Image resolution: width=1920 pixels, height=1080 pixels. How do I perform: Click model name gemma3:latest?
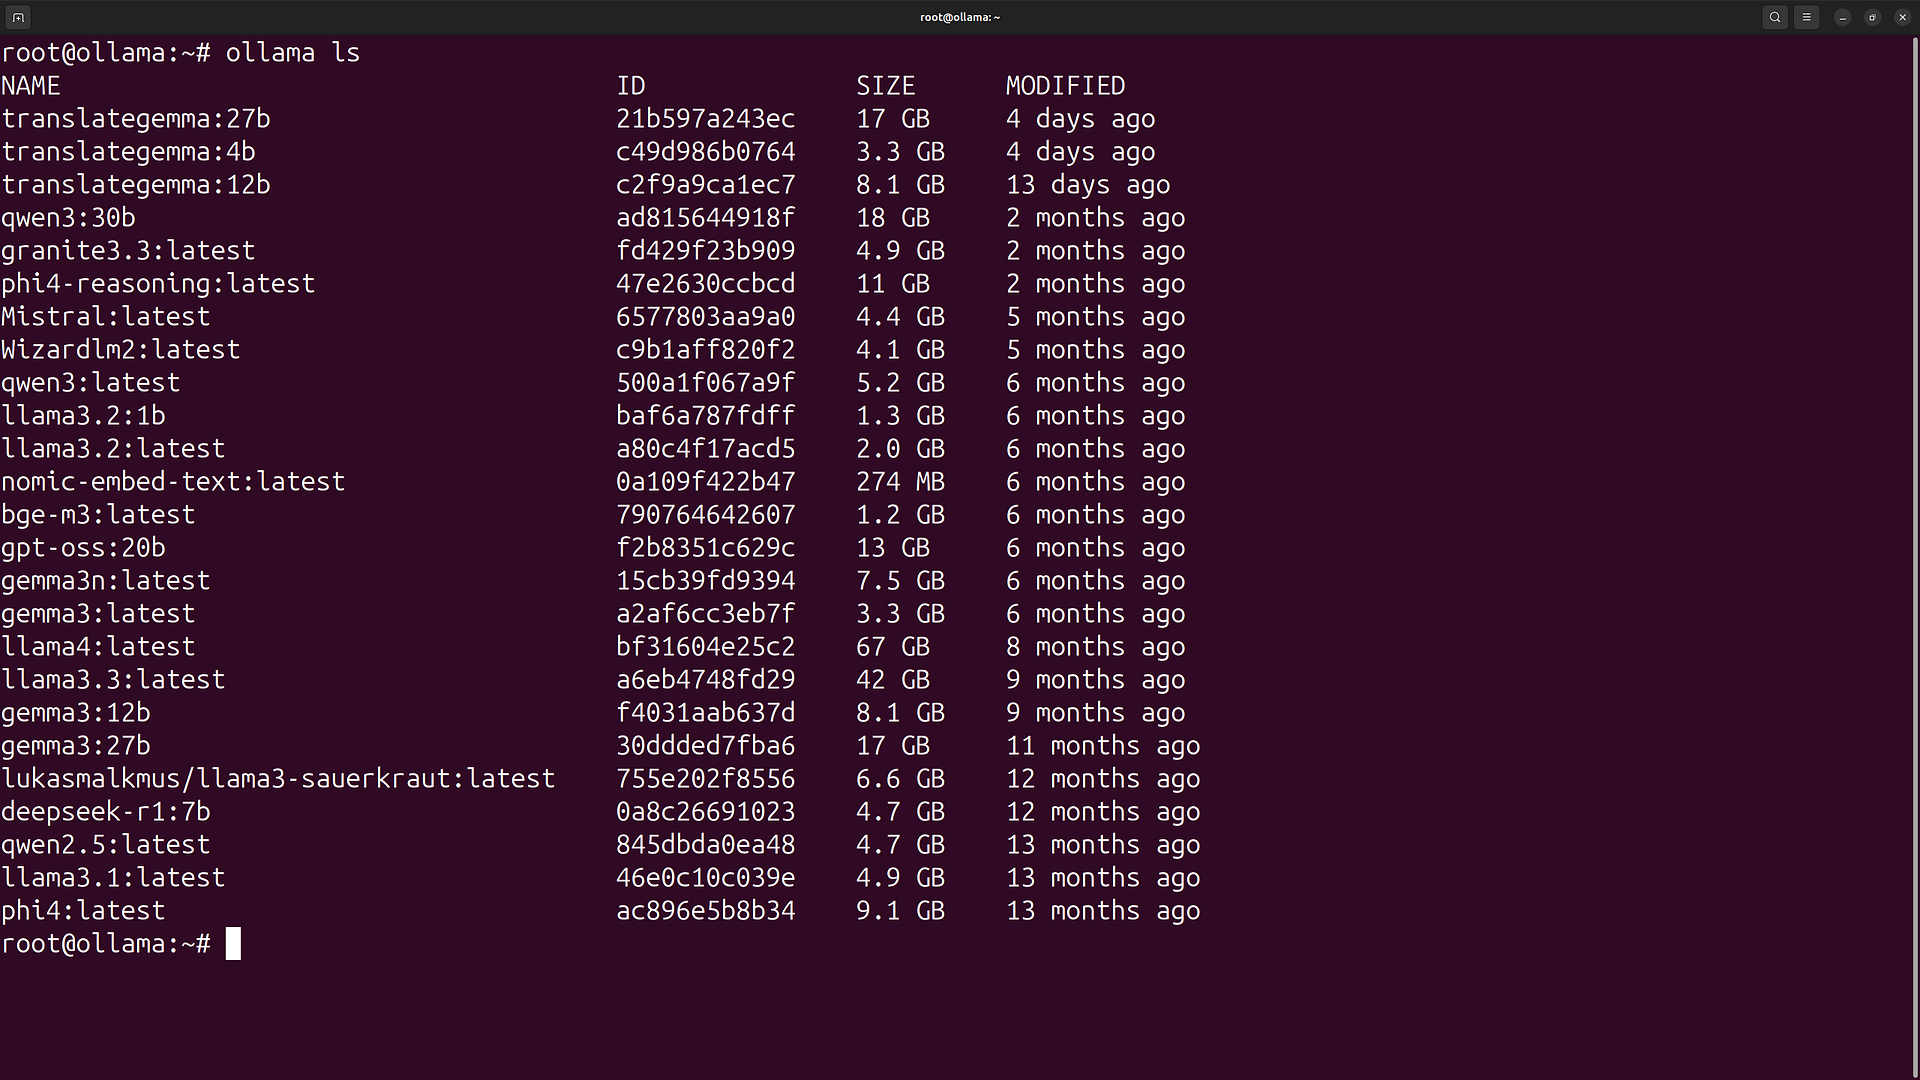[x=98, y=614]
